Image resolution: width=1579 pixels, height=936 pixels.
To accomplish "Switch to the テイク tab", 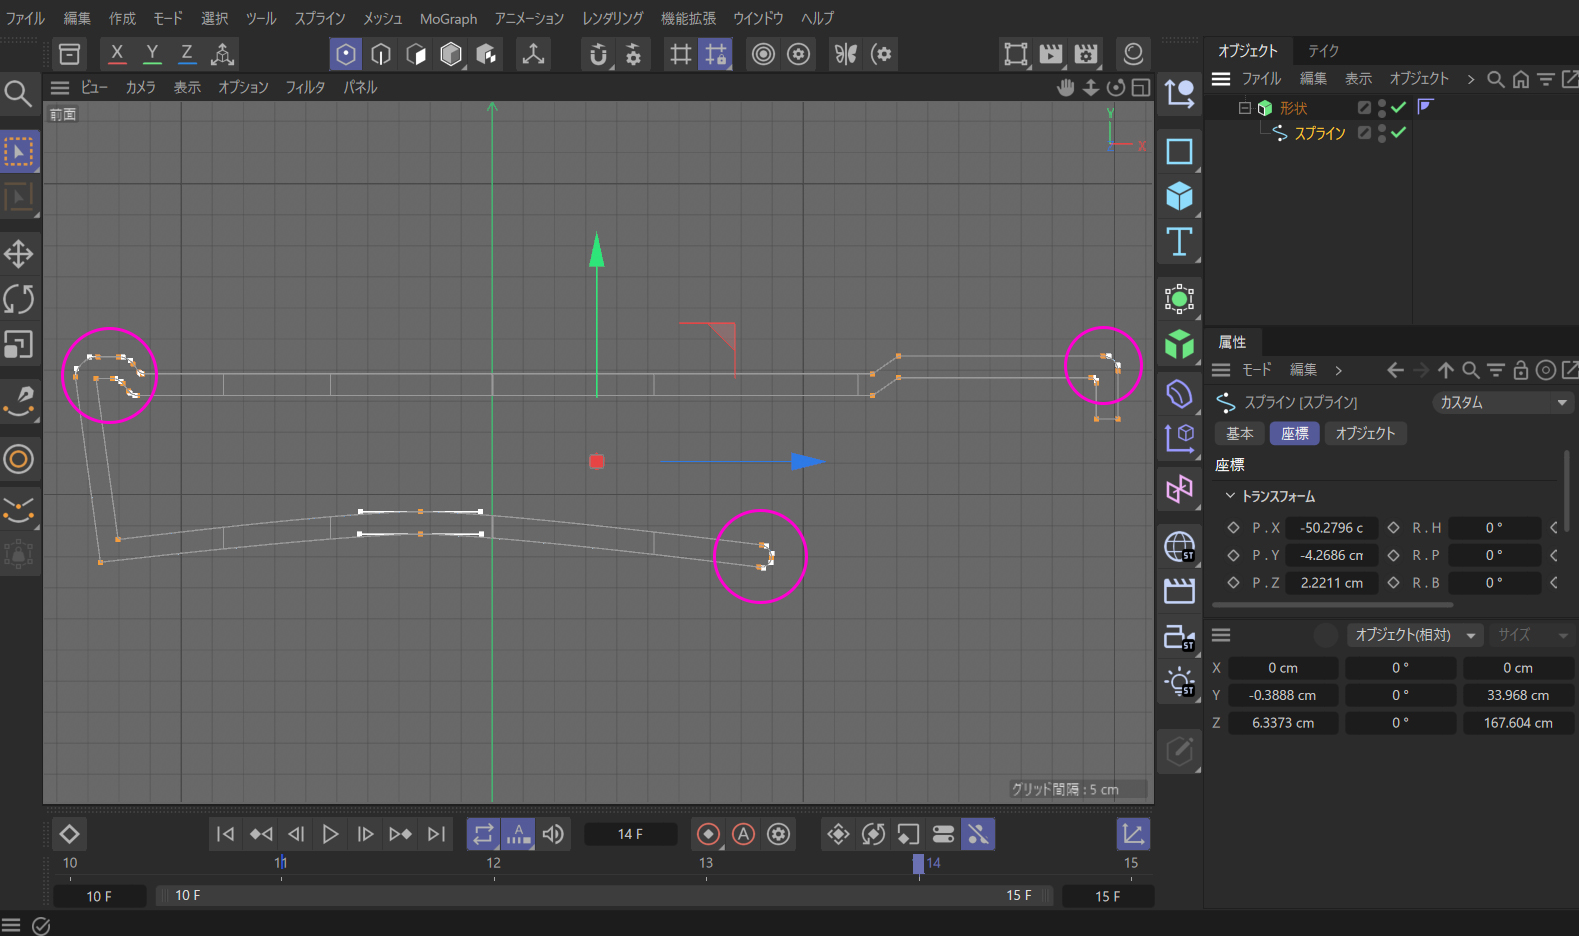I will [1323, 51].
